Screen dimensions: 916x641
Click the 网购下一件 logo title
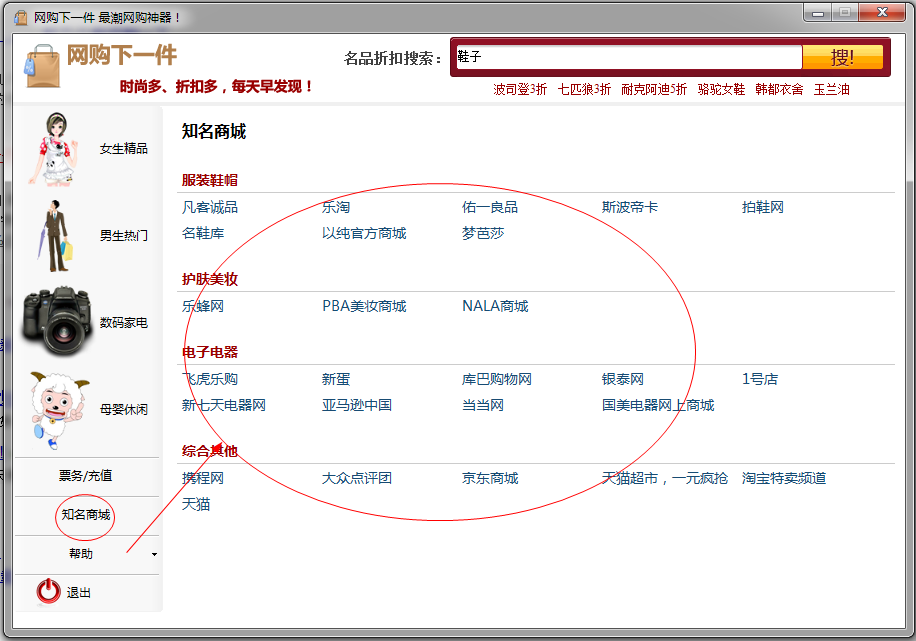tap(122, 55)
